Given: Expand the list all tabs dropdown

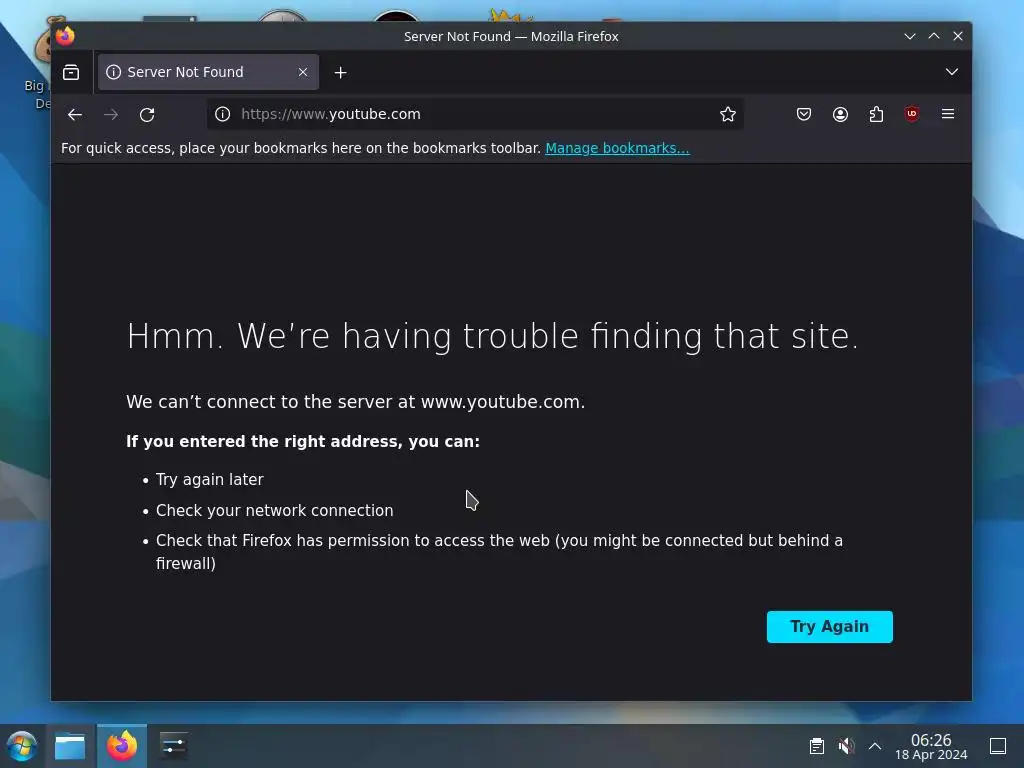Looking at the screenshot, I should pos(952,72).
